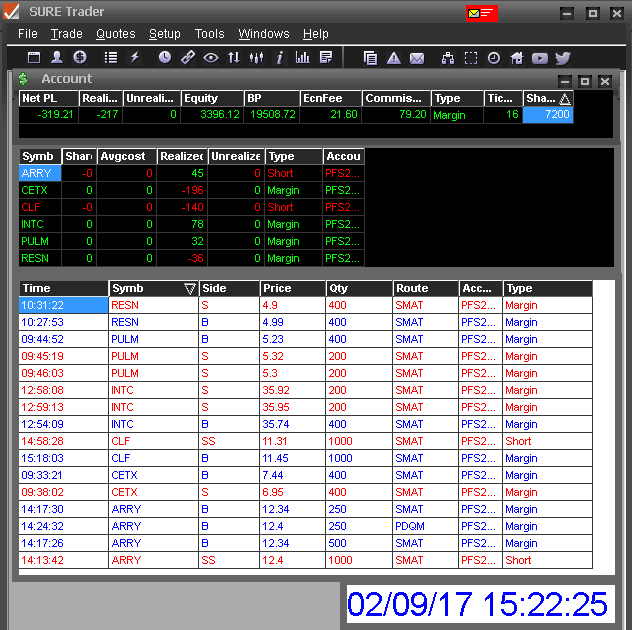This screenshot has width=632, height=630.
Task: Click the lightning bolt toolbar icon
Action: click(x=135, y=58)
